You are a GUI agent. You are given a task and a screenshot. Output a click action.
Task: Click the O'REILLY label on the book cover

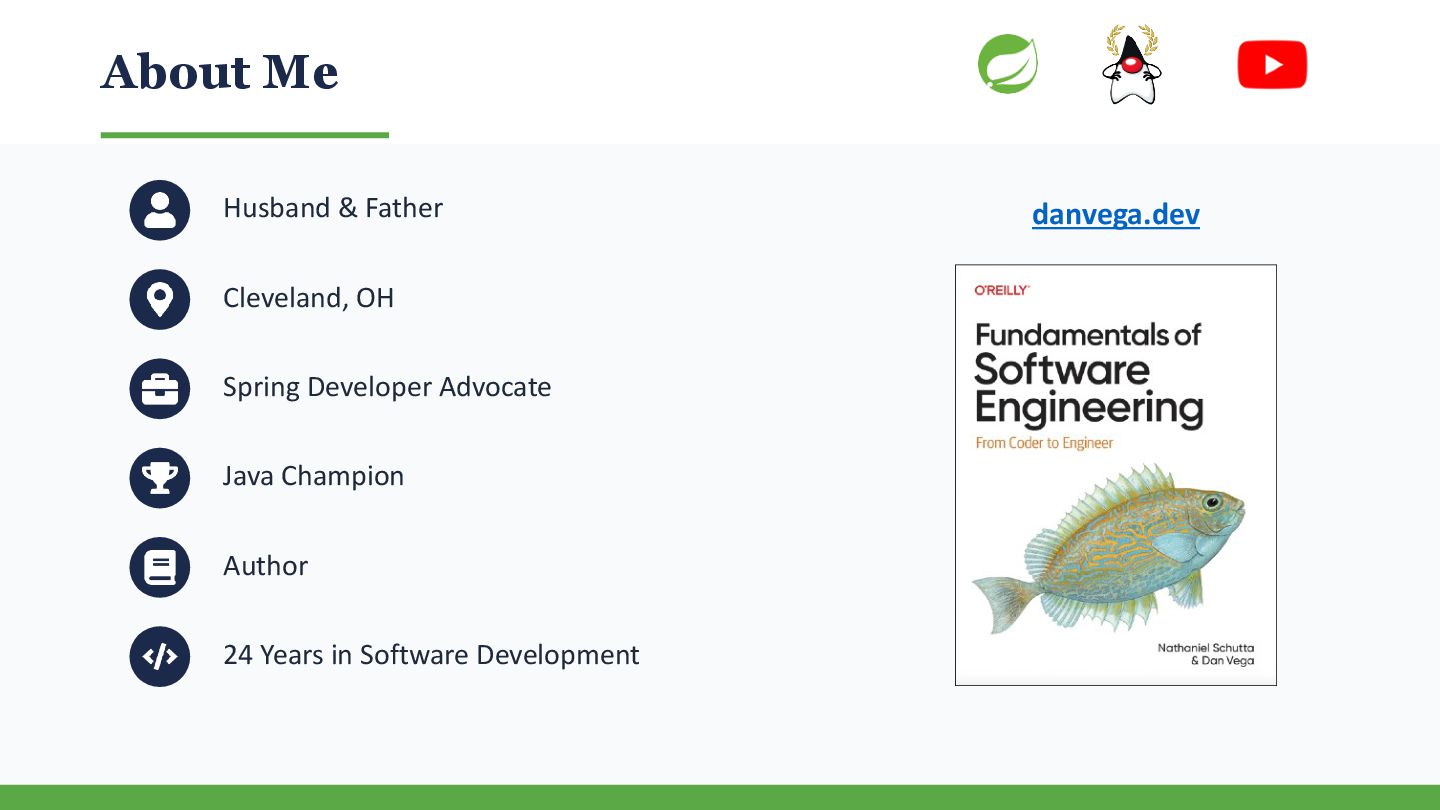[1002, 290]
